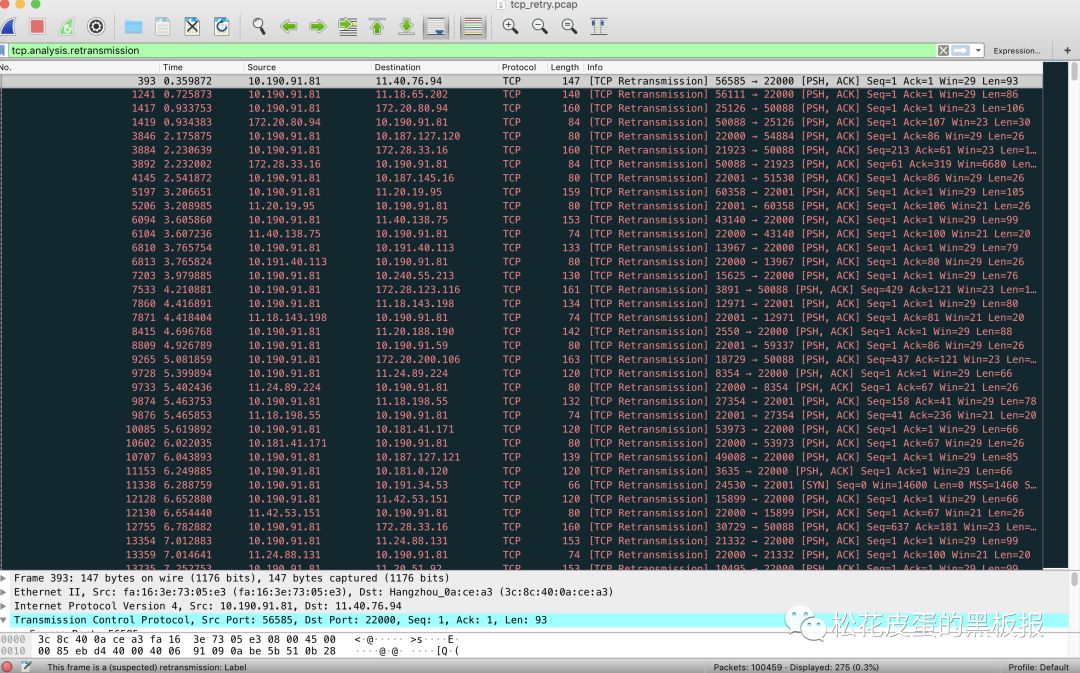Toggle packet colorizing rules icon
The height and width of the screenshot is (673, 1080).
(x=473, y=27)
